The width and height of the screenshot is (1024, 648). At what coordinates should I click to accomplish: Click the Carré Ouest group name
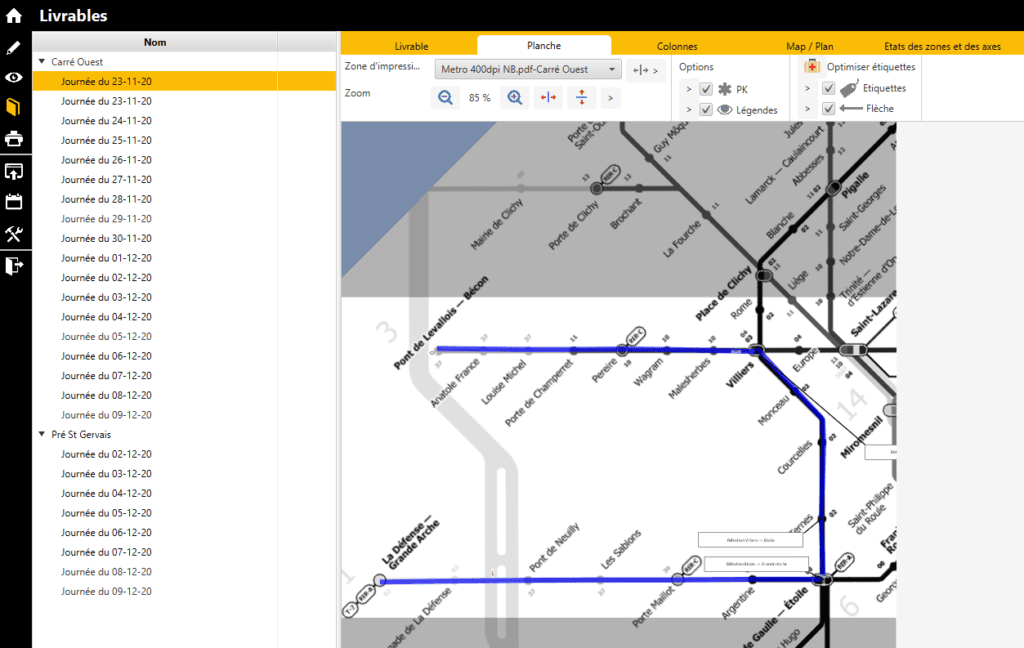[x=77, y=62]
